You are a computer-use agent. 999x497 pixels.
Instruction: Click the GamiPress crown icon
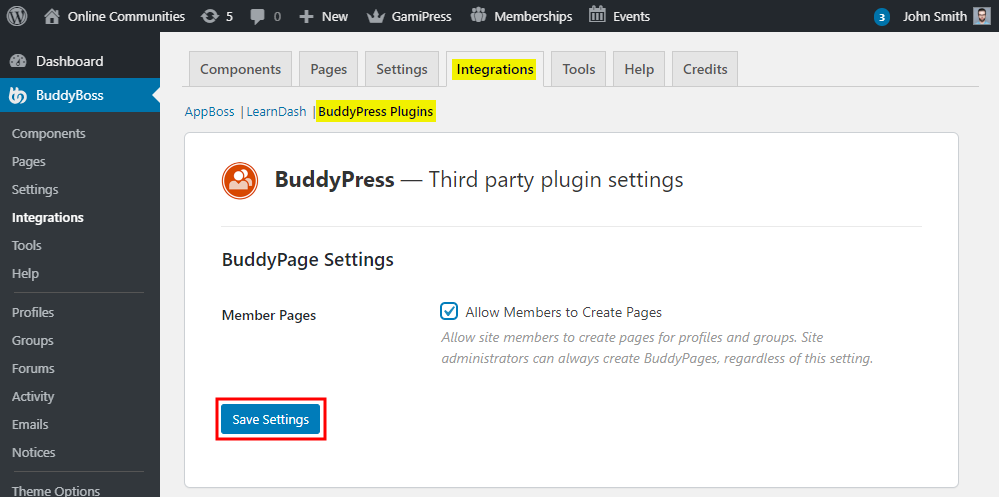376,16
